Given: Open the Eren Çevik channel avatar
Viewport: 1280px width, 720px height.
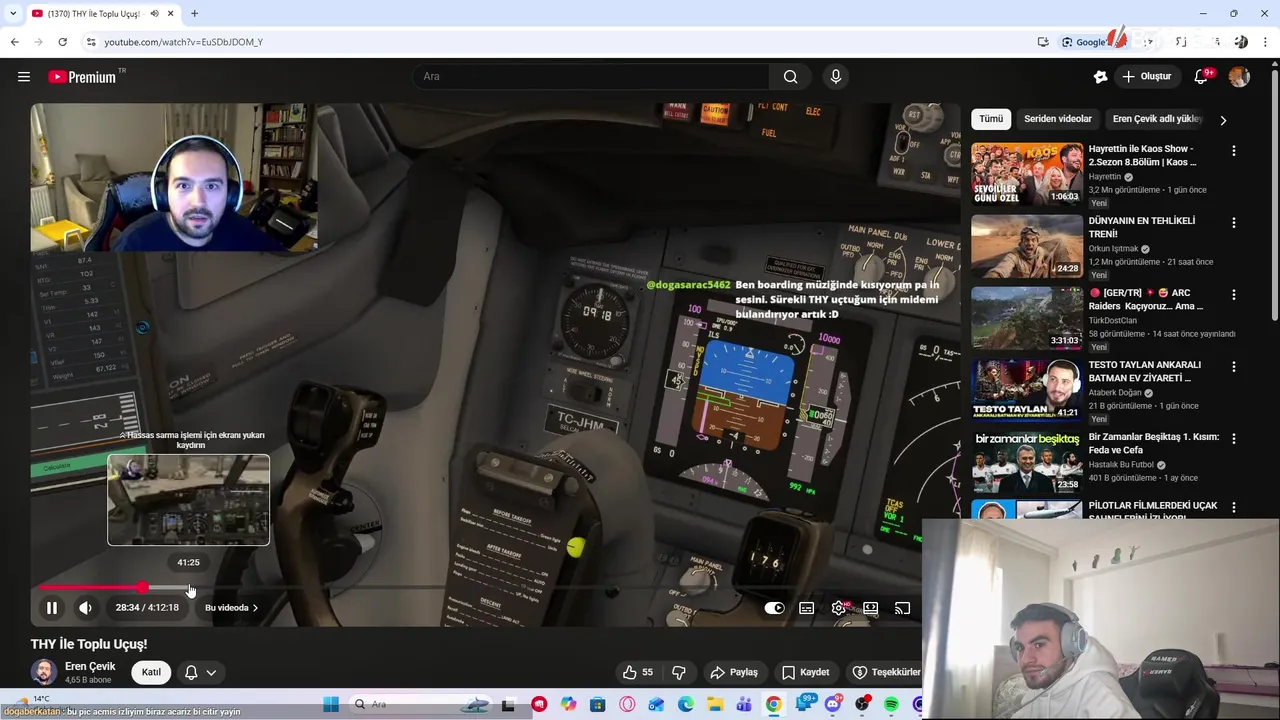Looking at the screenshot, I should pos(44,672).
